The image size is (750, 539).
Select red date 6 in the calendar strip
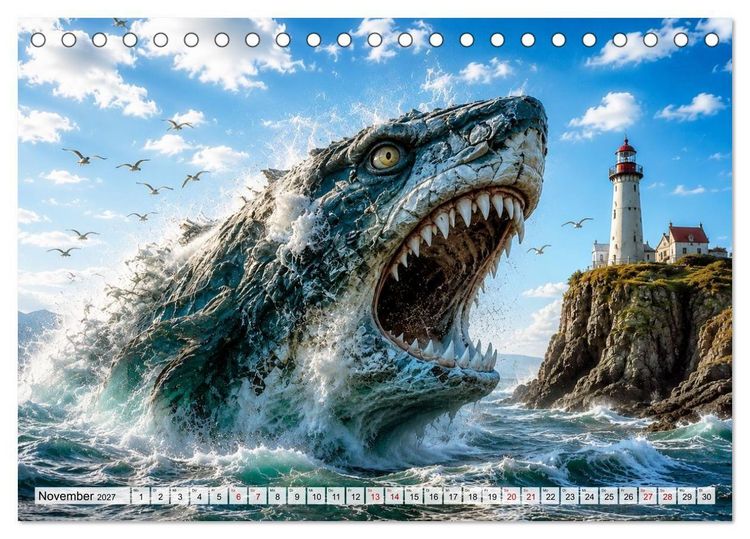click(238, 496)
